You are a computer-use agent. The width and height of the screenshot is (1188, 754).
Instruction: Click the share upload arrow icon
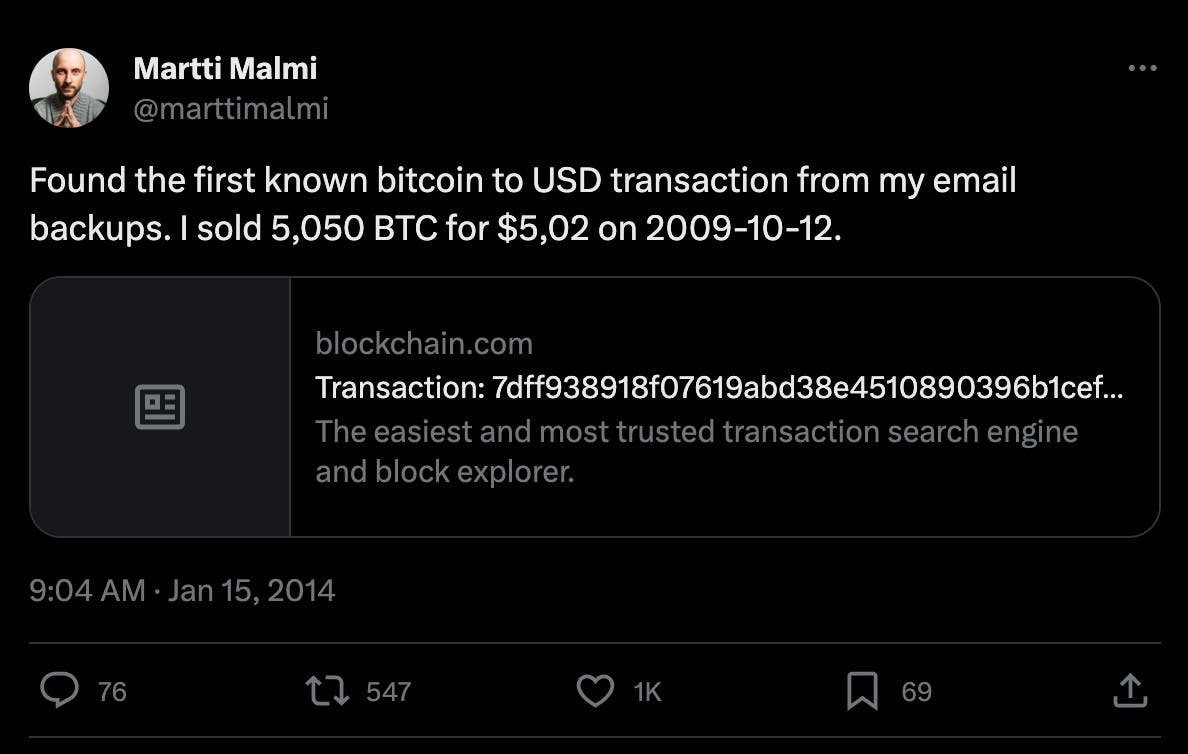click(1128, 690)
